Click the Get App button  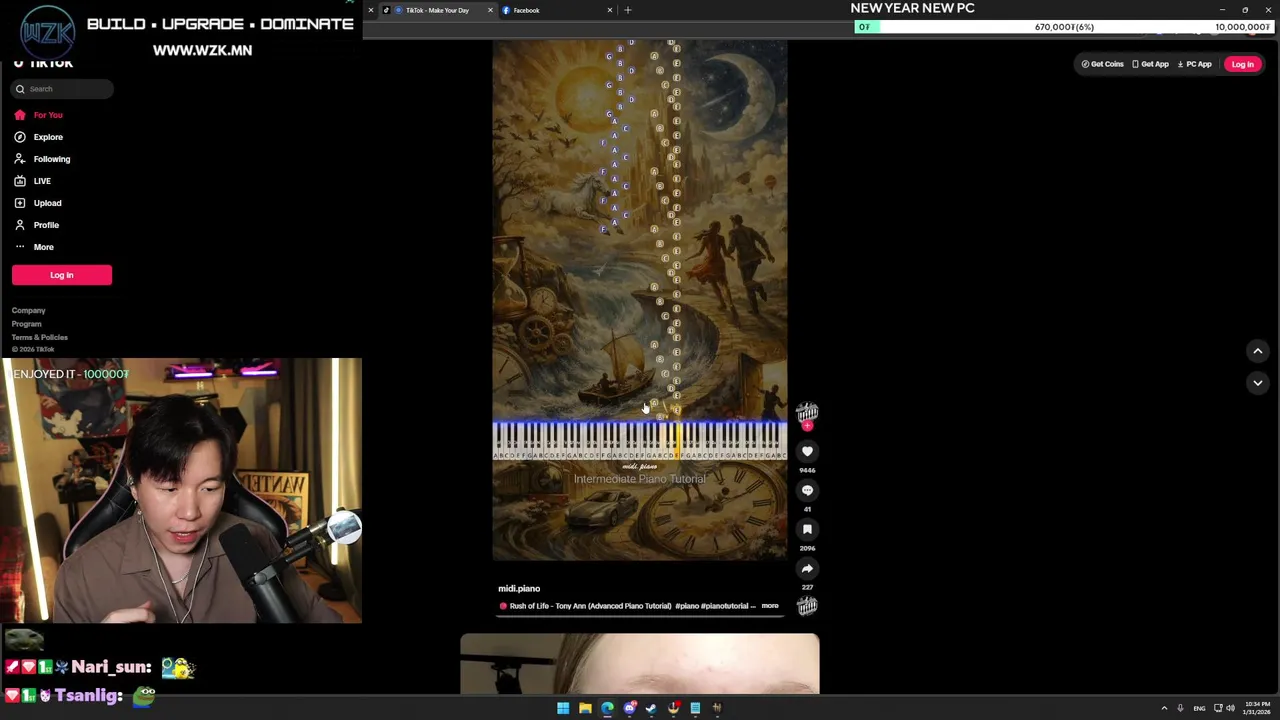(x=1150, y=64)
